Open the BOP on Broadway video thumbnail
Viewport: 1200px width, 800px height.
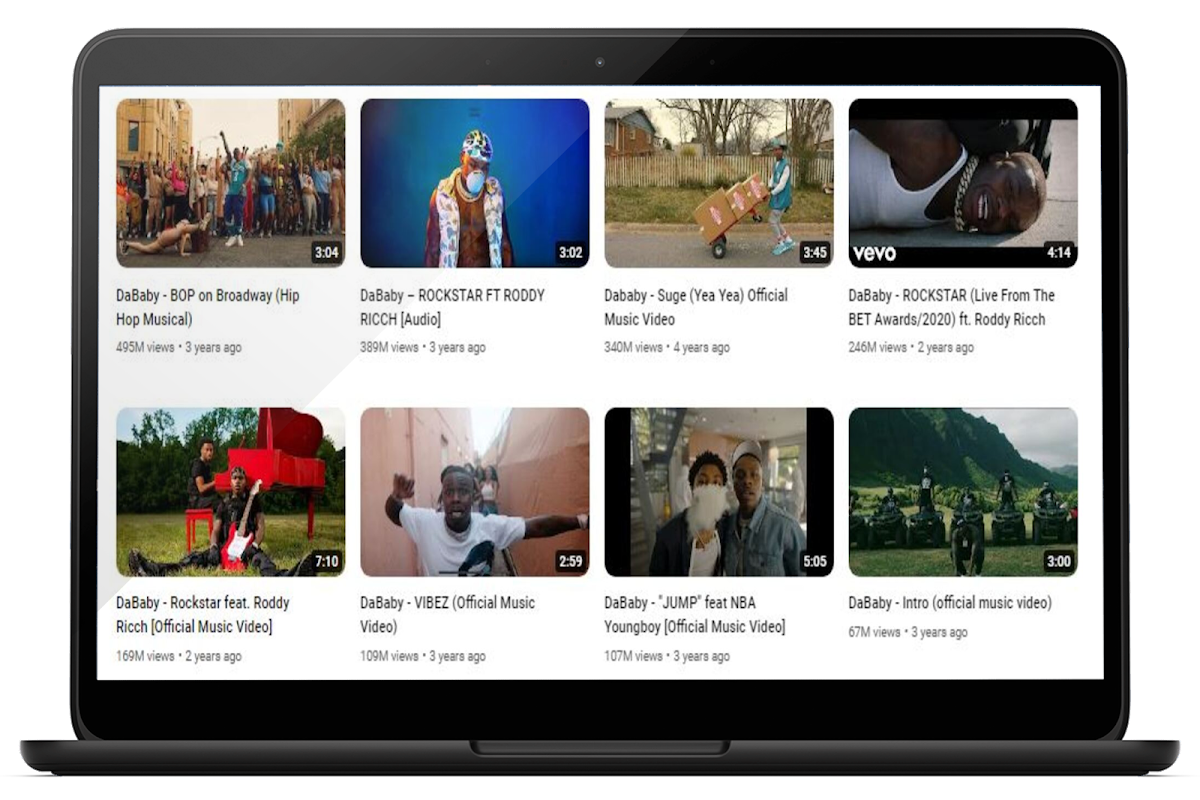[x=231, y=183]
